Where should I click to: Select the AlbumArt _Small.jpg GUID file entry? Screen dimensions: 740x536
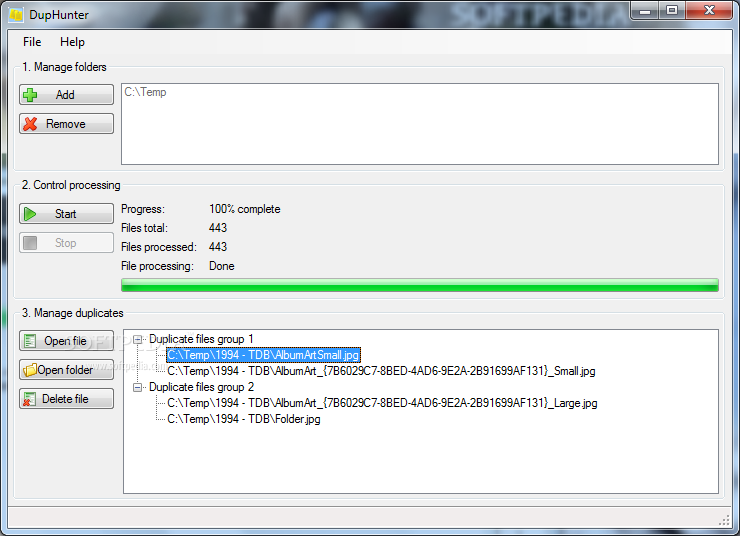pyautogui.click(x=381, y=371)
